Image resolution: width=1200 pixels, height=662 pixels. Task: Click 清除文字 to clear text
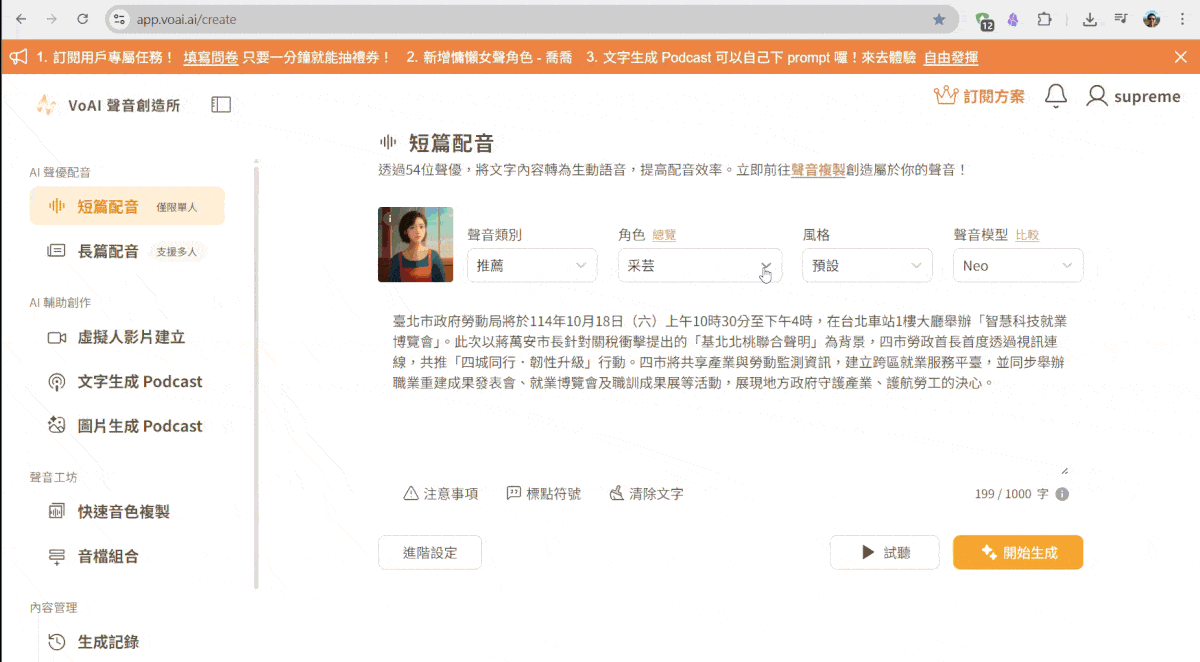[x=646, y=493]
